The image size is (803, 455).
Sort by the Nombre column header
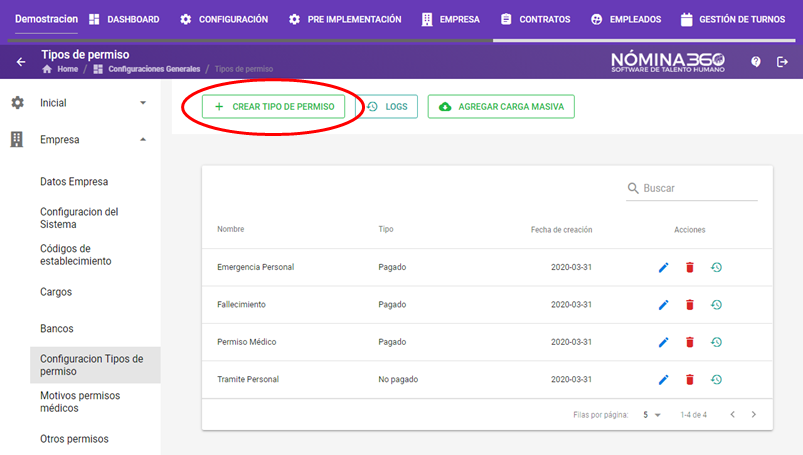[230, 229]
